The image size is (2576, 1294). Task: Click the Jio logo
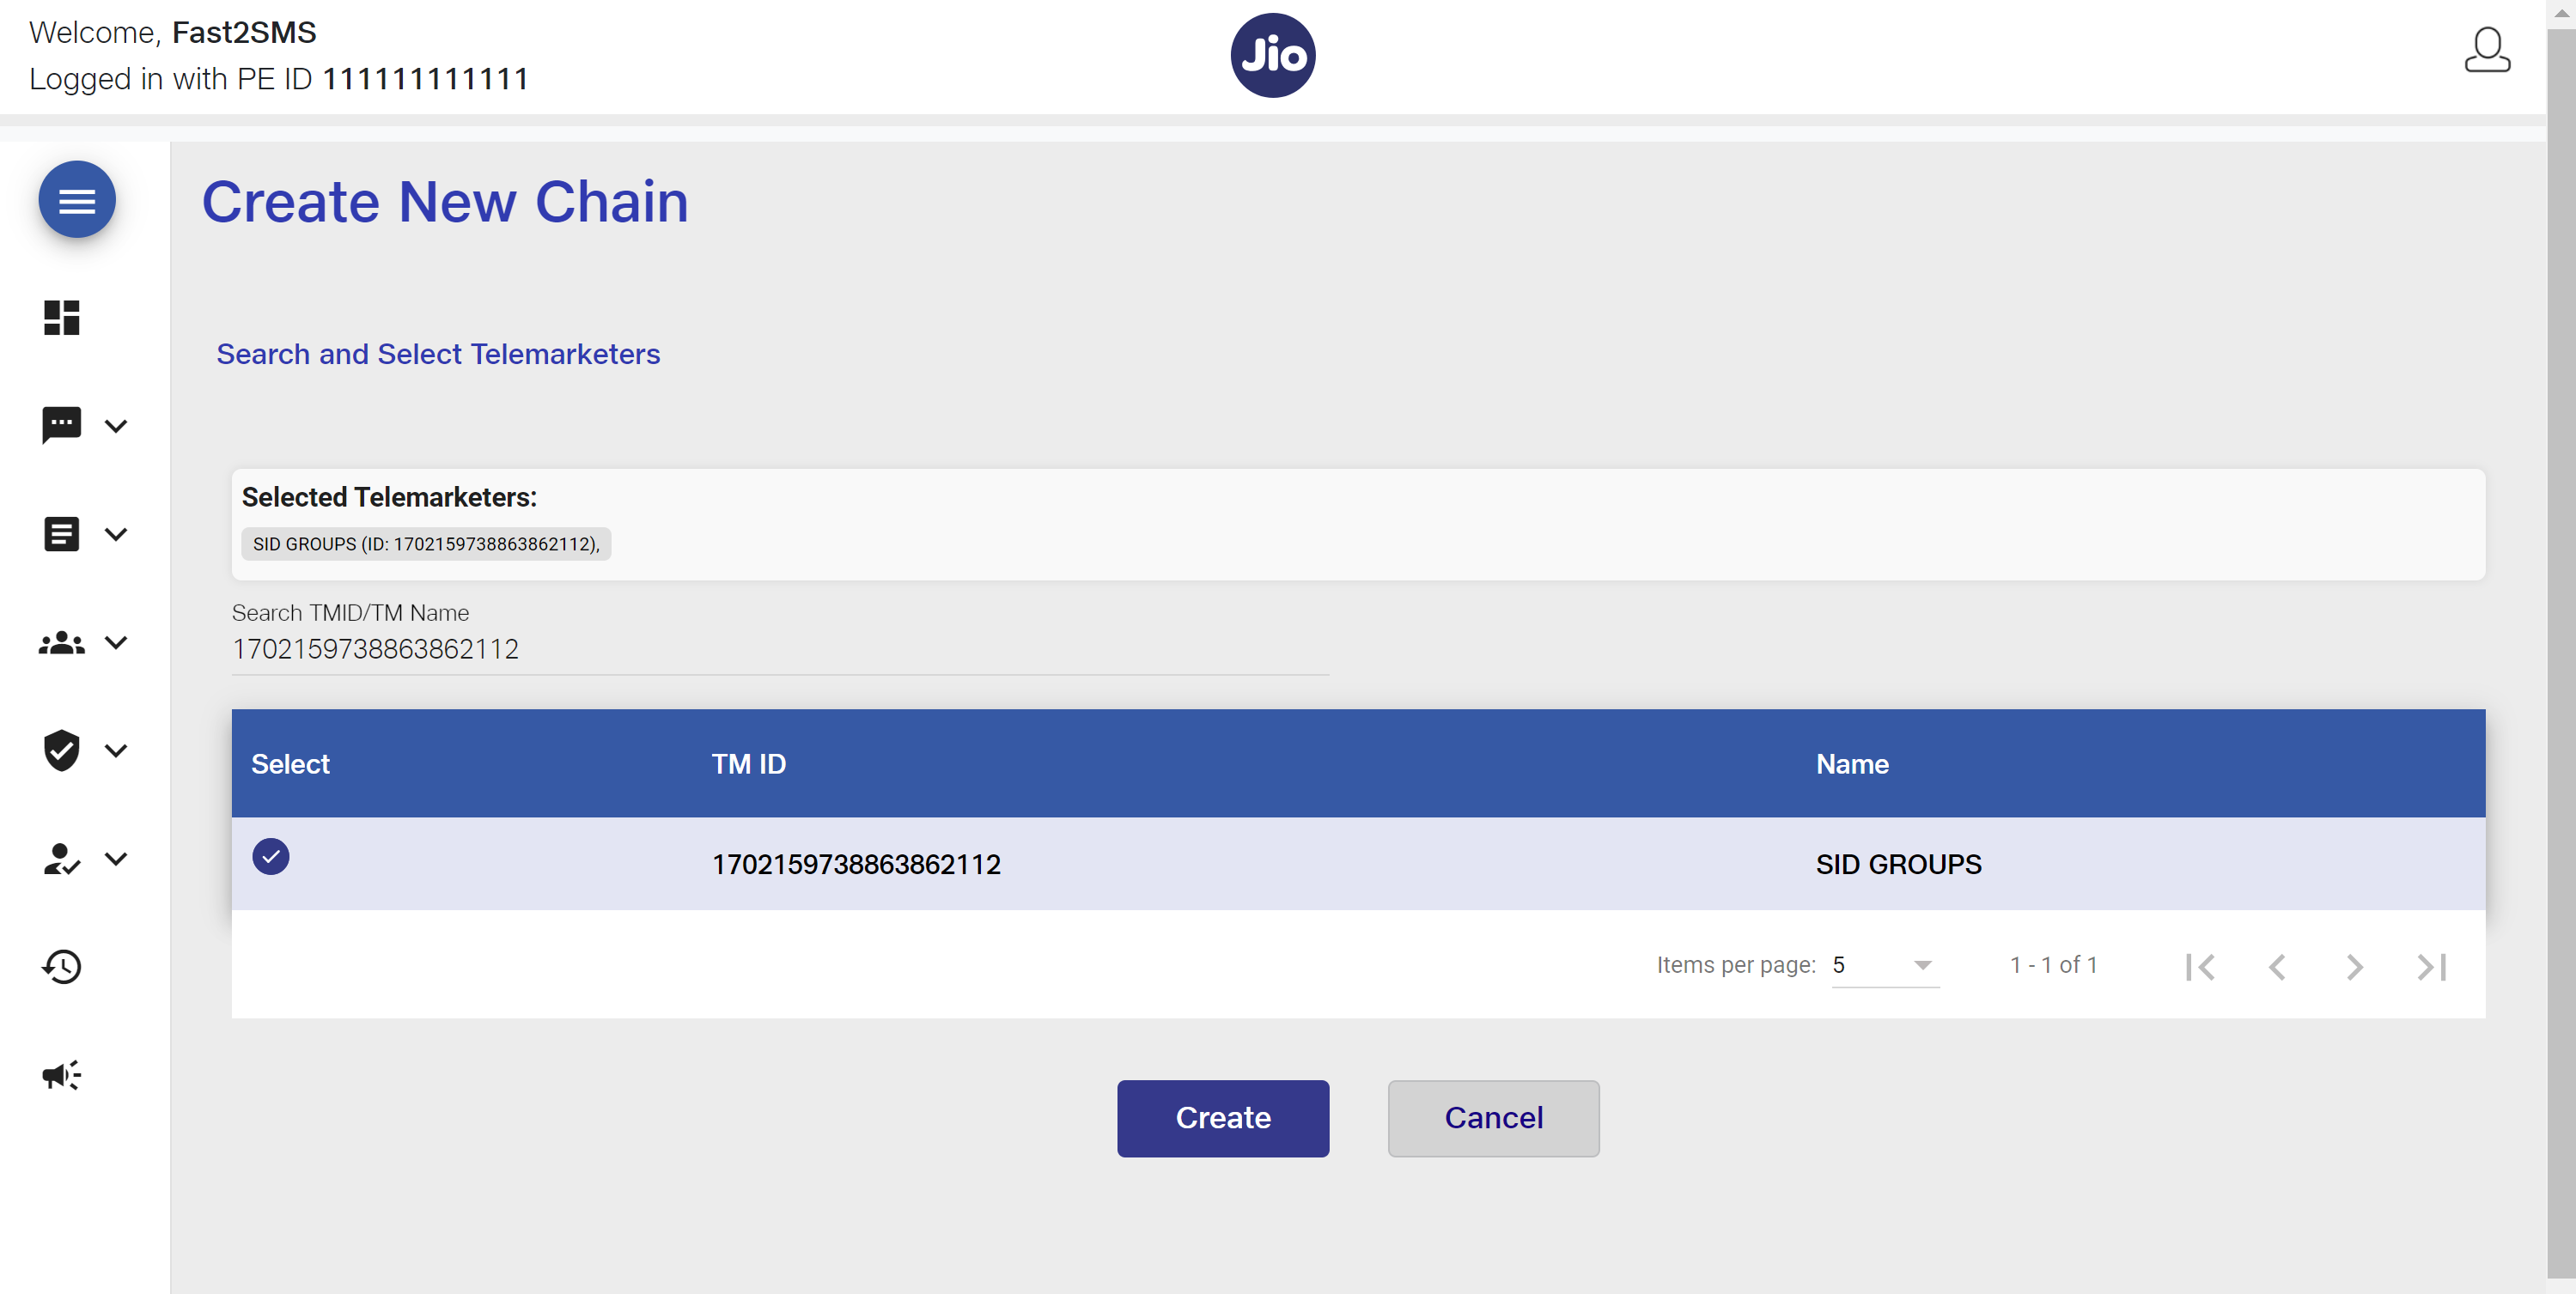click(1272, 55)
